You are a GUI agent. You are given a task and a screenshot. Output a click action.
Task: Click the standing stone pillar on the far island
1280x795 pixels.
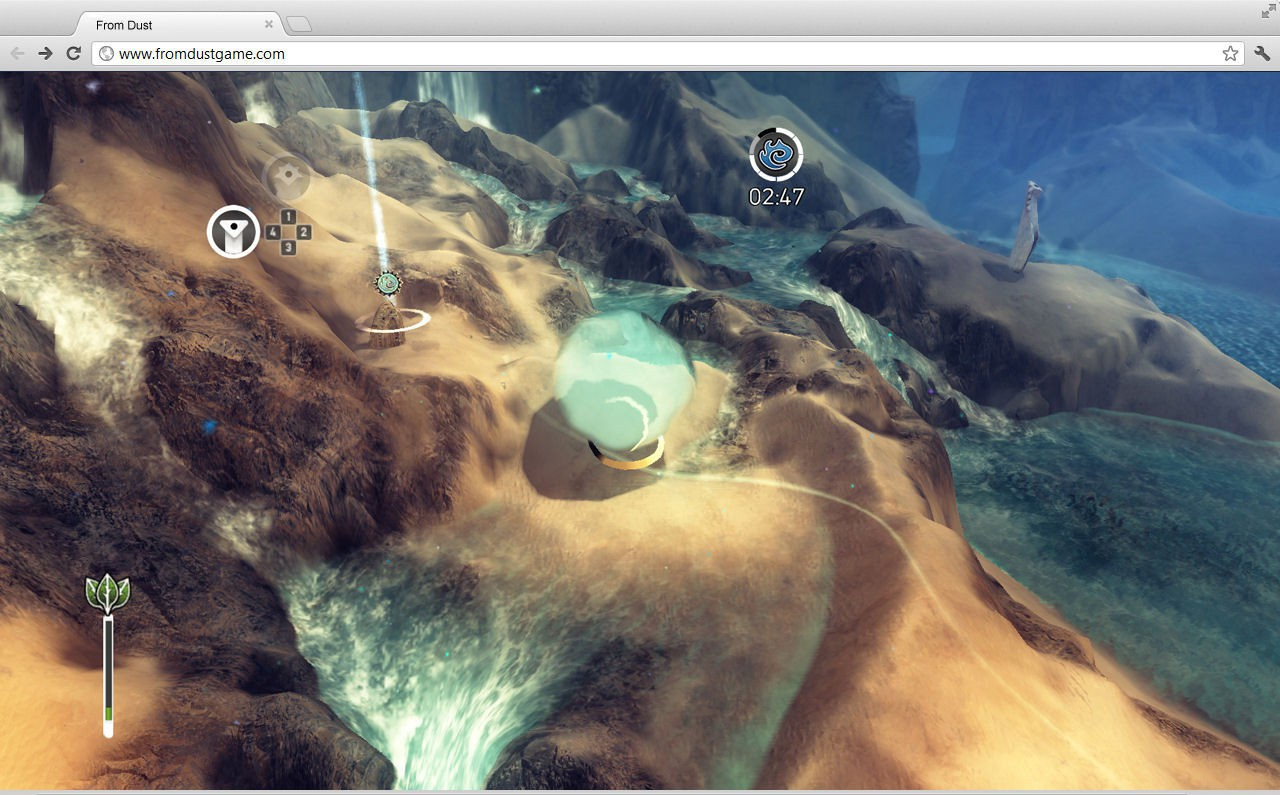[1026, 227]
